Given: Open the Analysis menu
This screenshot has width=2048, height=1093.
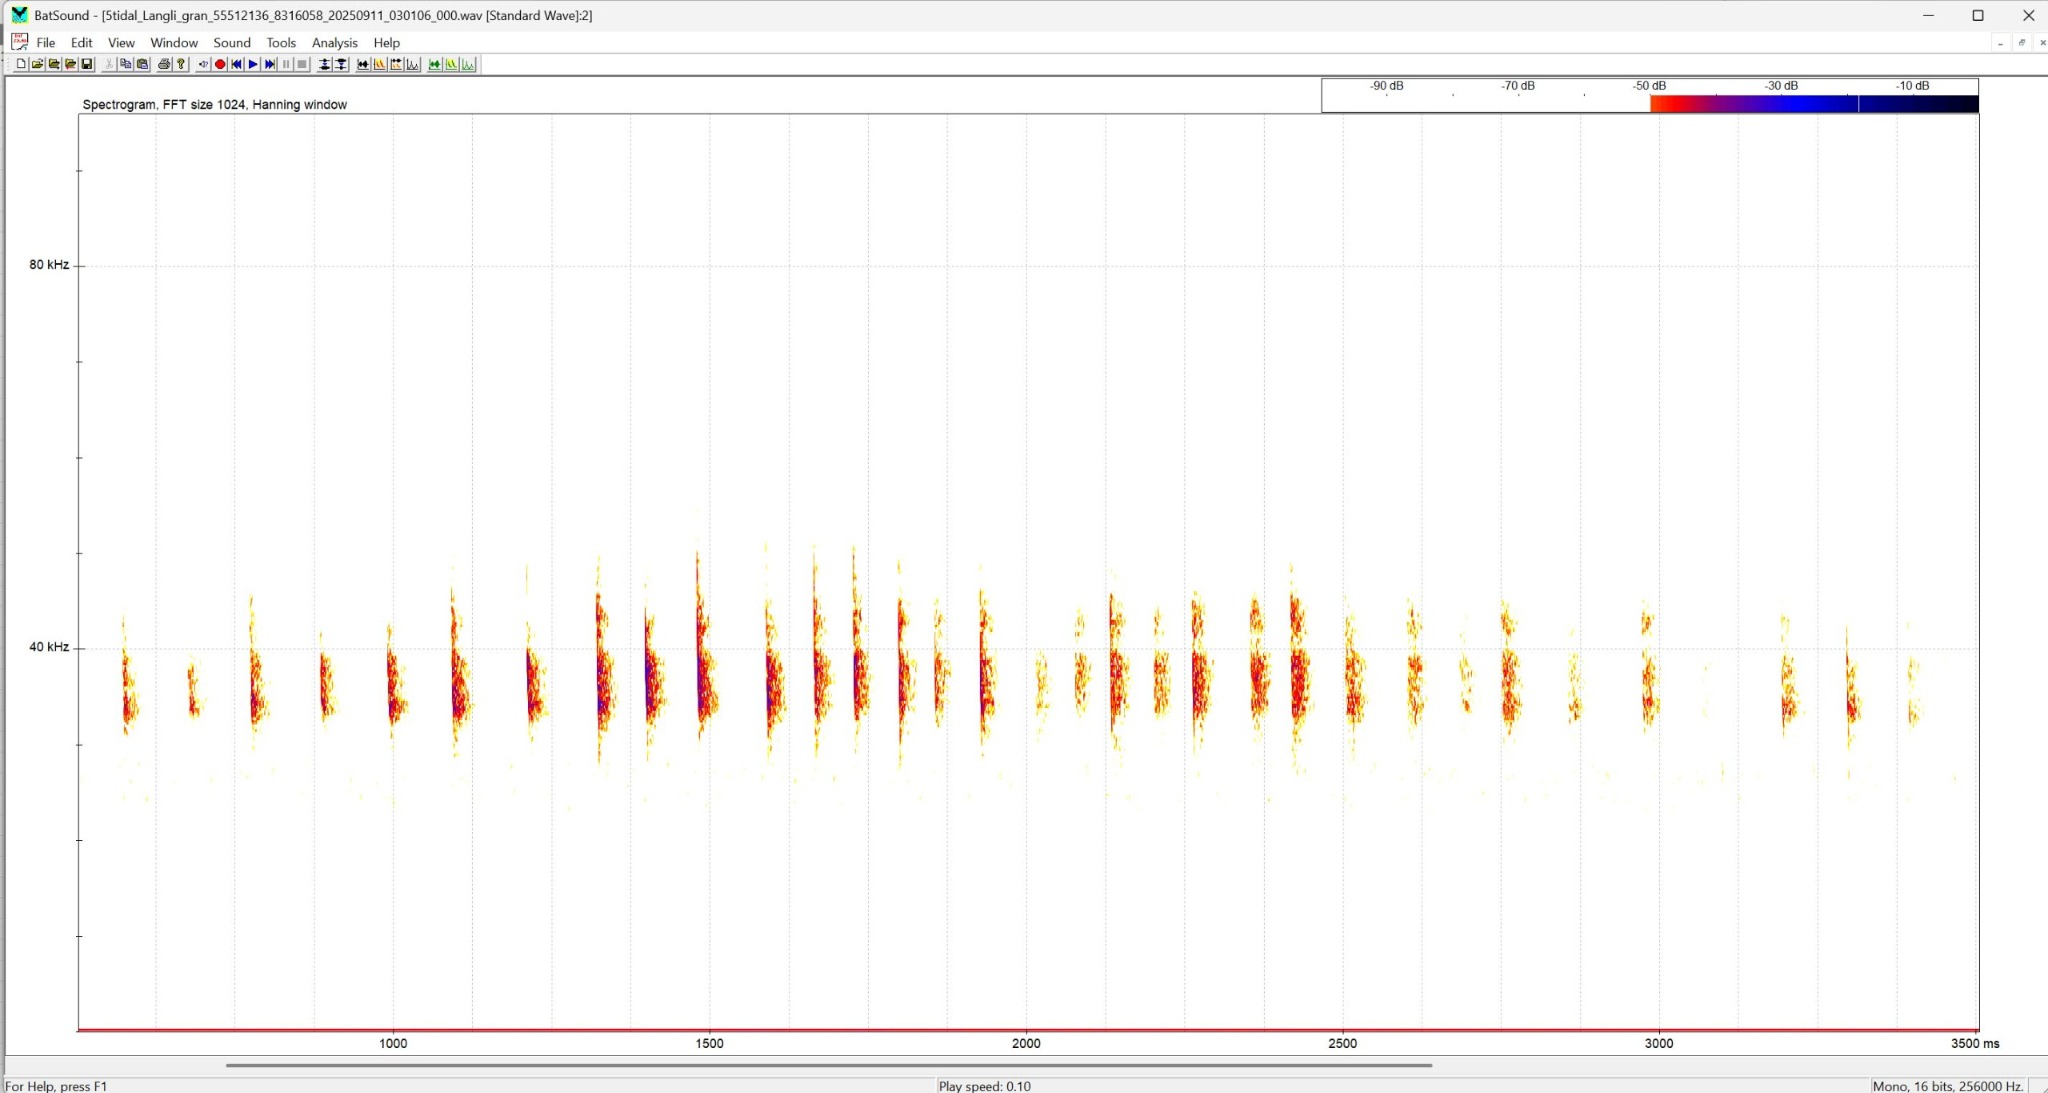Looking at the screenshot, I should (x=334, y=43).
